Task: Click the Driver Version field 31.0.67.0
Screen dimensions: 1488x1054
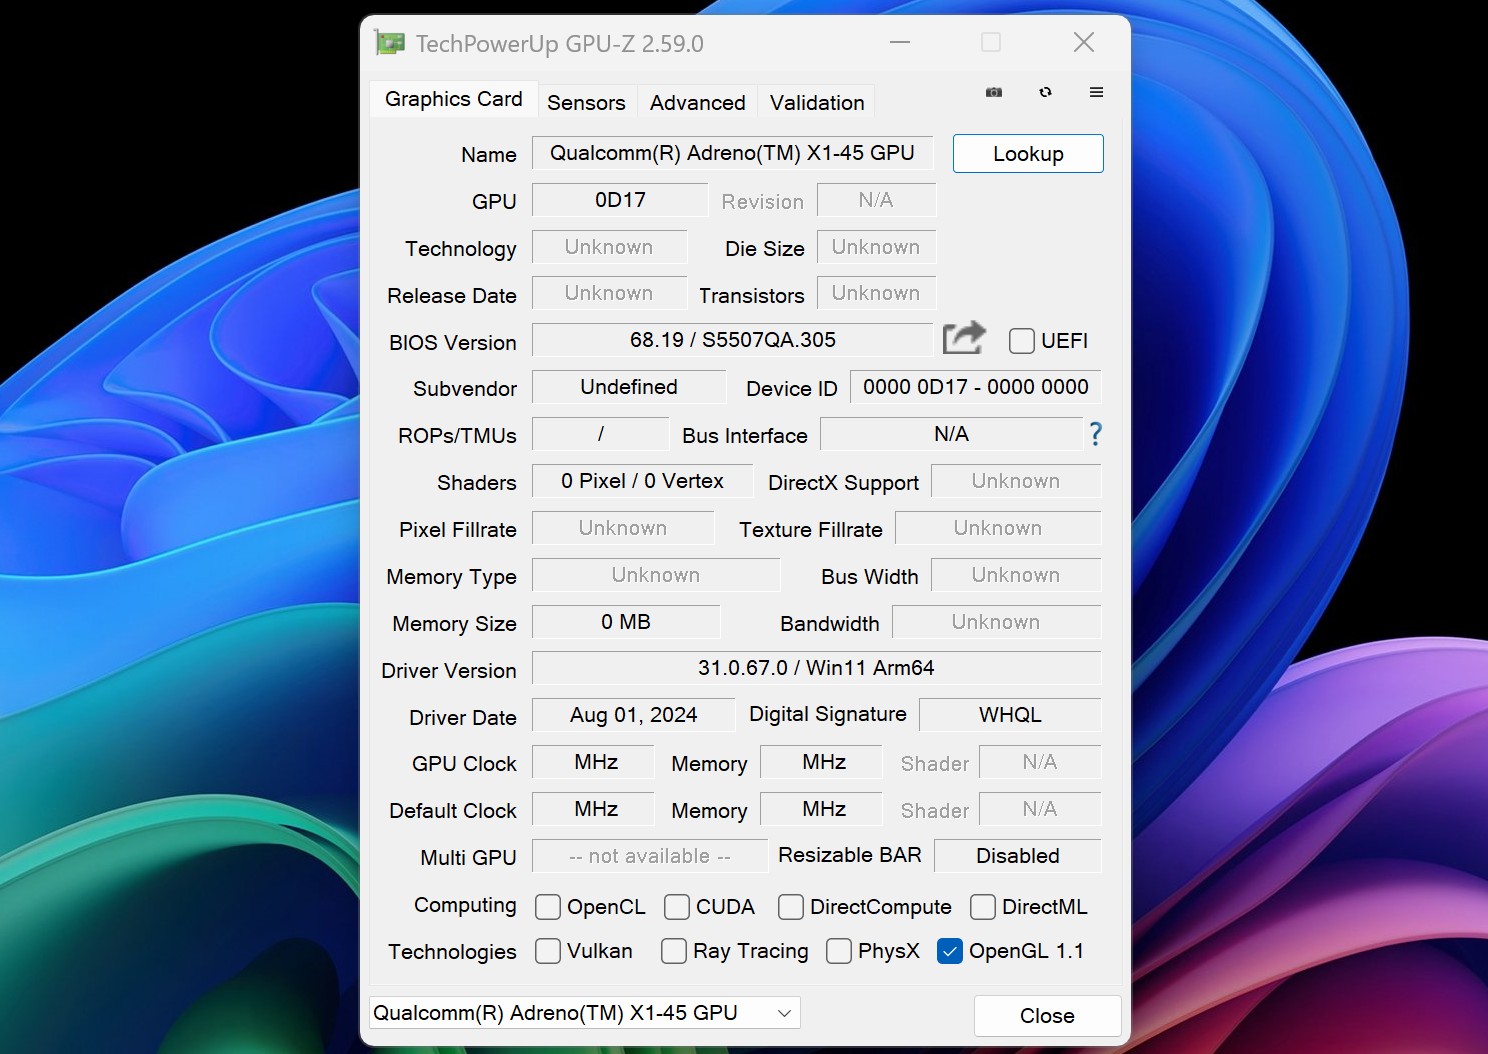Action: coord(816,668)
